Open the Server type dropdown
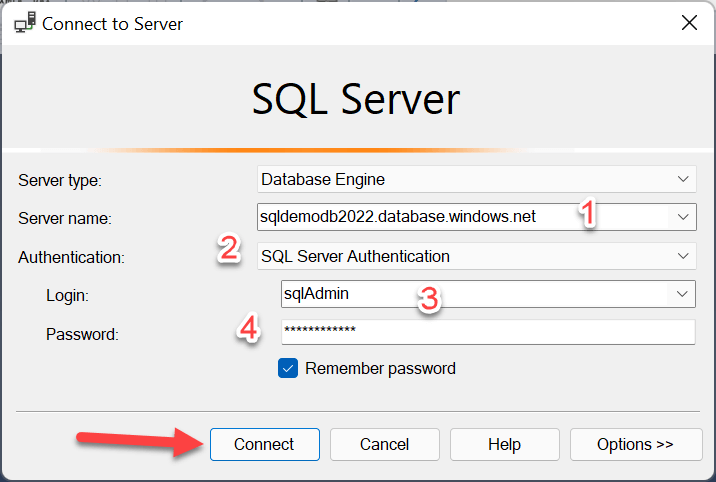 pyautogui.click(x=477, y=179)
